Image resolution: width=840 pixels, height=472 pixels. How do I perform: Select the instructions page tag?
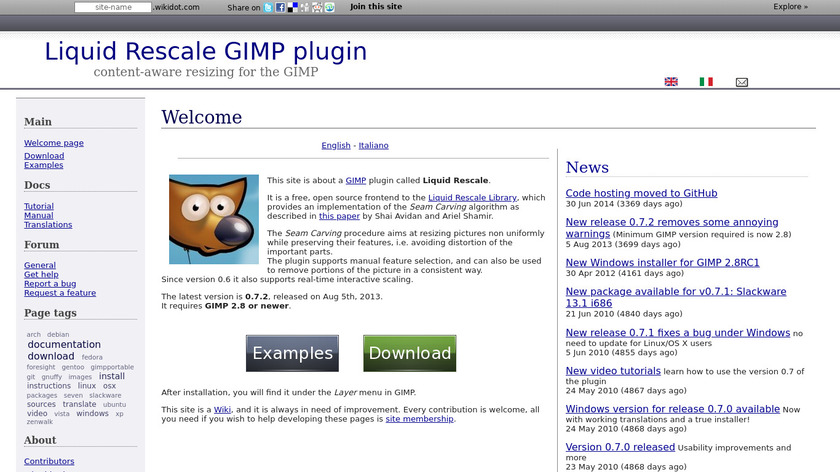click(49, 386)
